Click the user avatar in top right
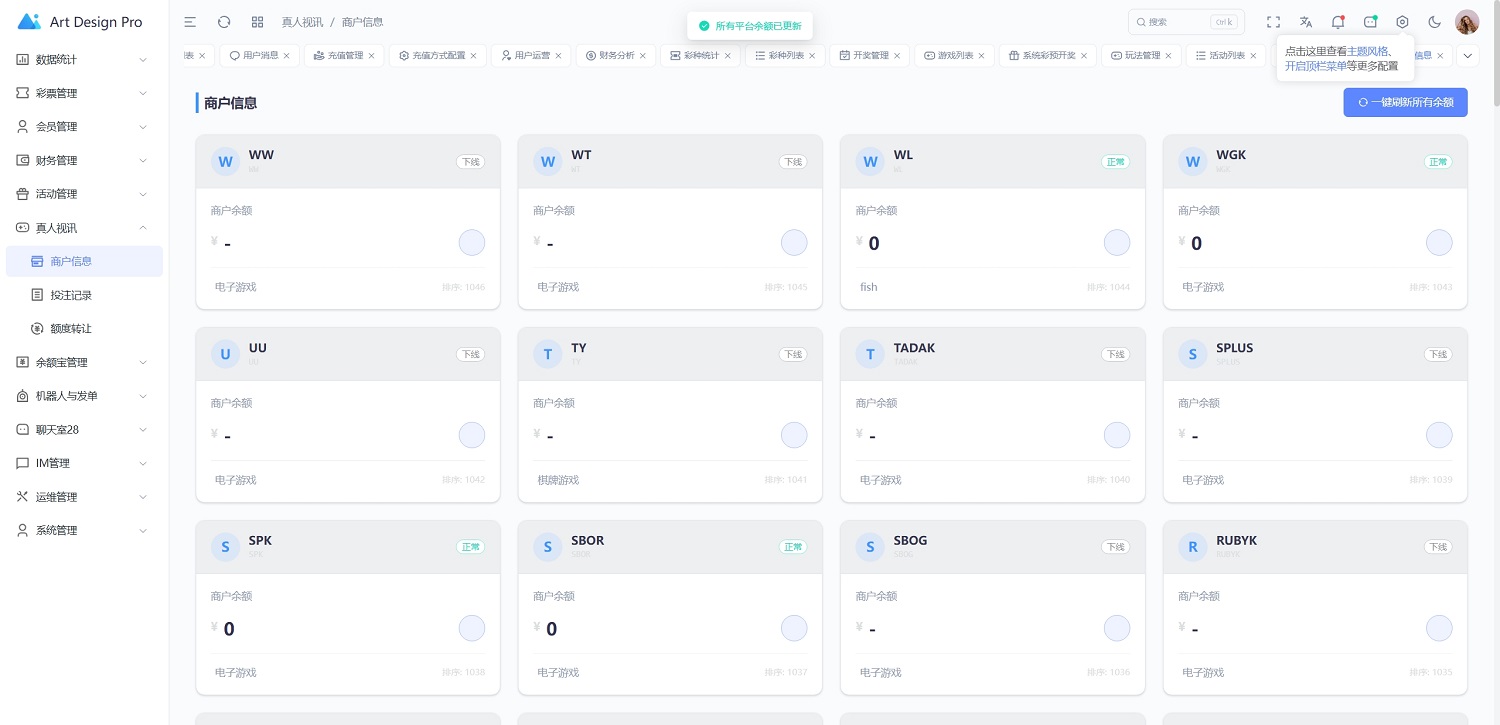The width and height of the screenshot is (1500, 725). pyautogui.click(x=1466, y=22)
